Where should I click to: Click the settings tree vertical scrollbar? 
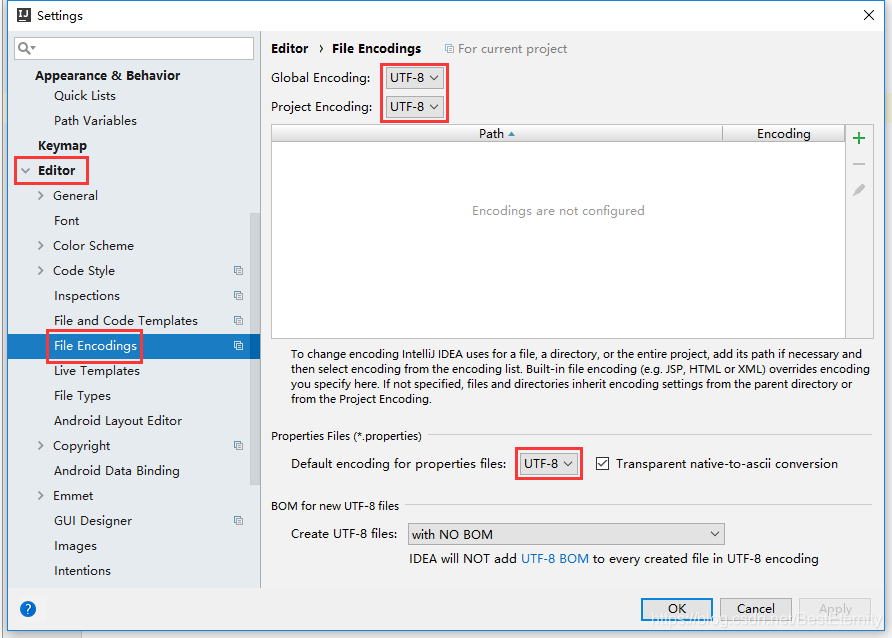(255, 349)
